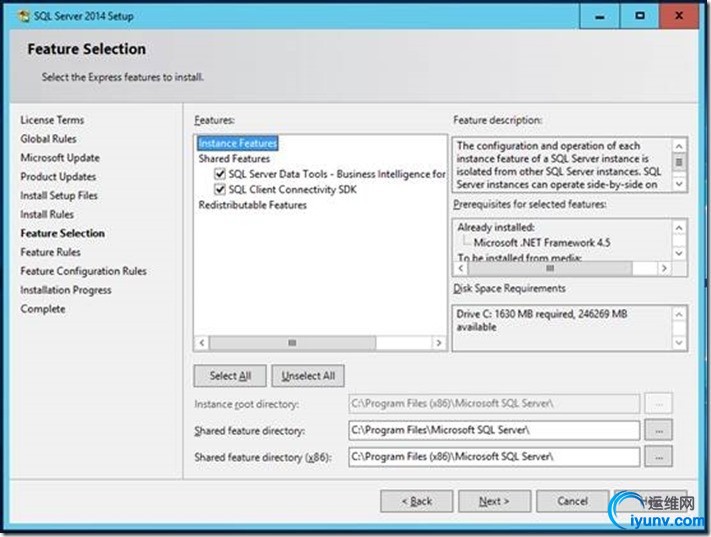Select Instance Features tree row
Viewport: 711px width, 537px height.
pyautogui.click(x=238, y=143)
